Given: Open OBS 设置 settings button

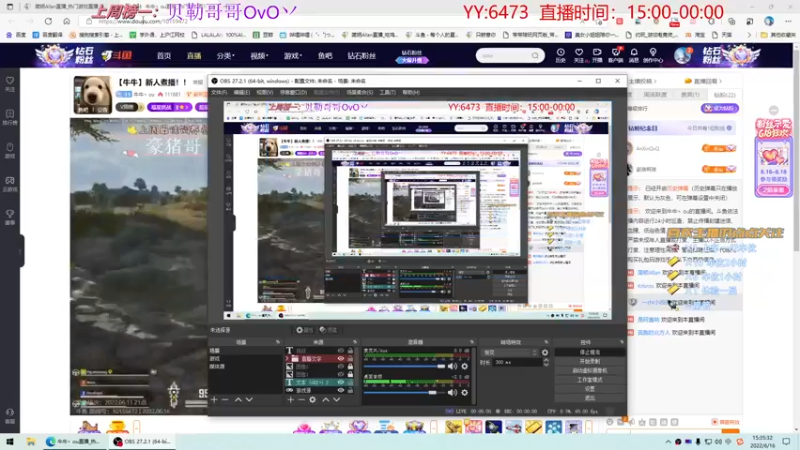Looking at the screenshot, I should (x=589, y=389).
